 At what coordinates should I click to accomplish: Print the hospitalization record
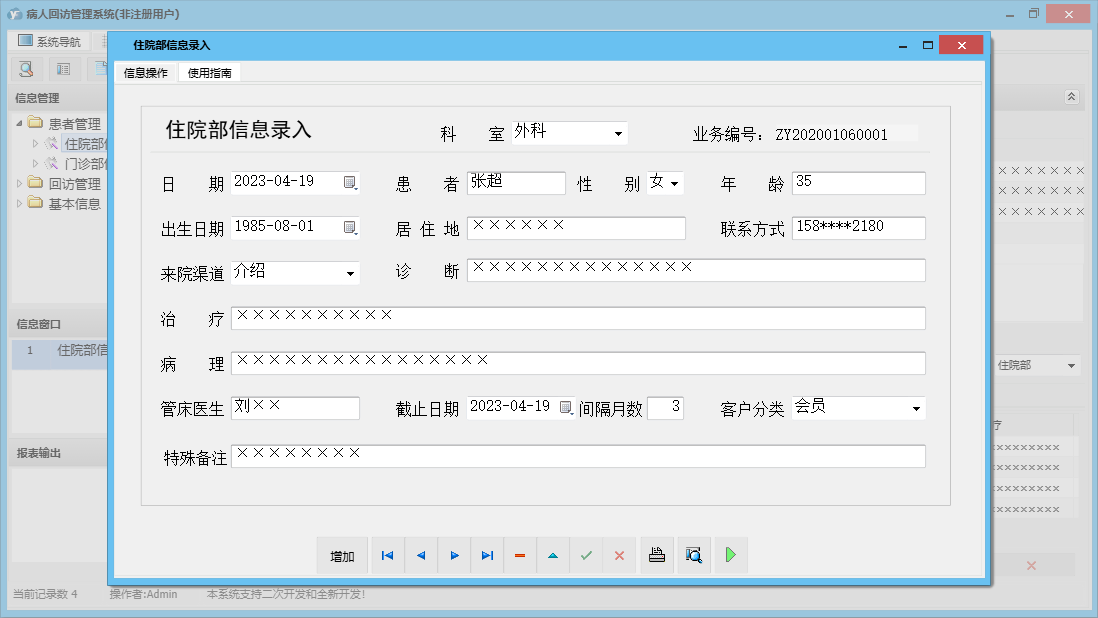657,555
